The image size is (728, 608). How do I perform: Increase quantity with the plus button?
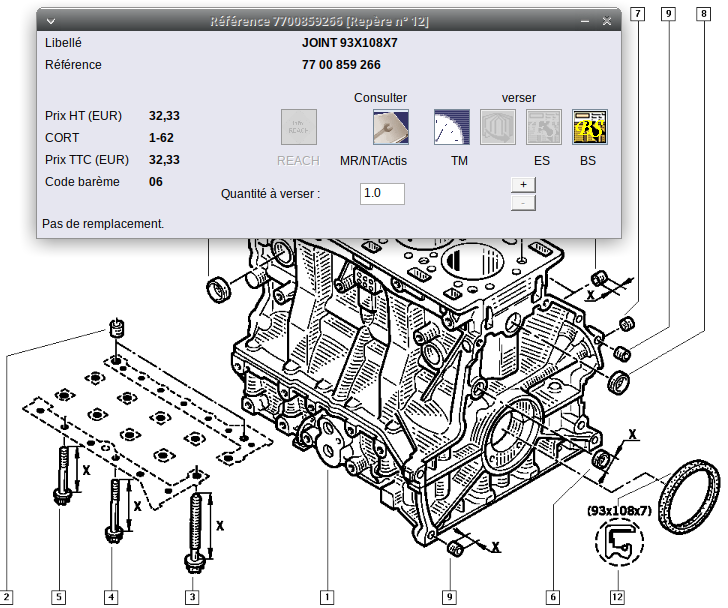click(523, 184)
